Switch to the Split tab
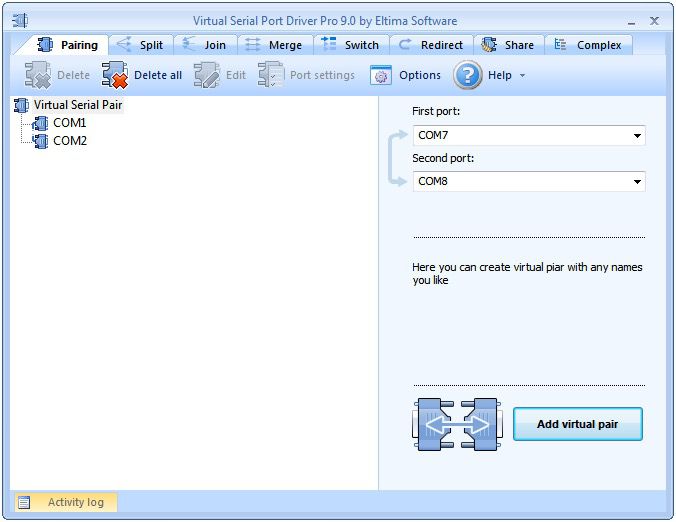 [x=141, y=45]
